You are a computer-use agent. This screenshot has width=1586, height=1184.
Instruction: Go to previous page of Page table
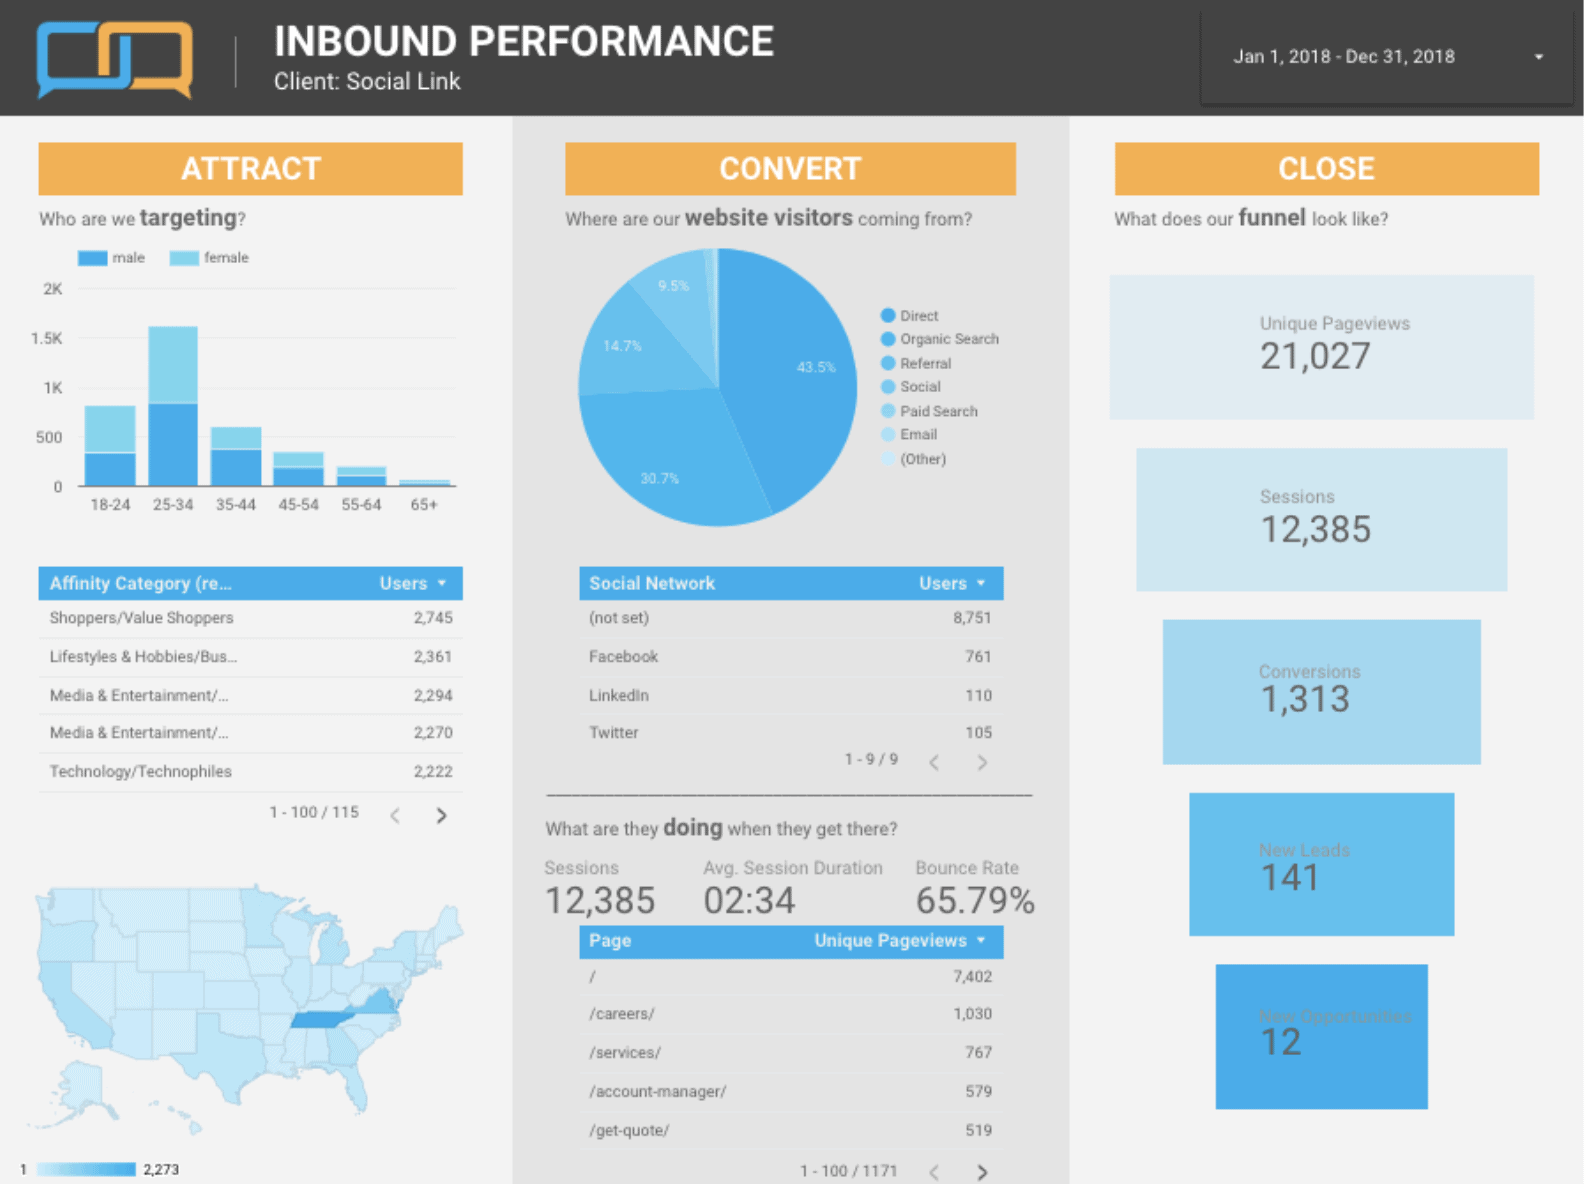click(934, 1172)
